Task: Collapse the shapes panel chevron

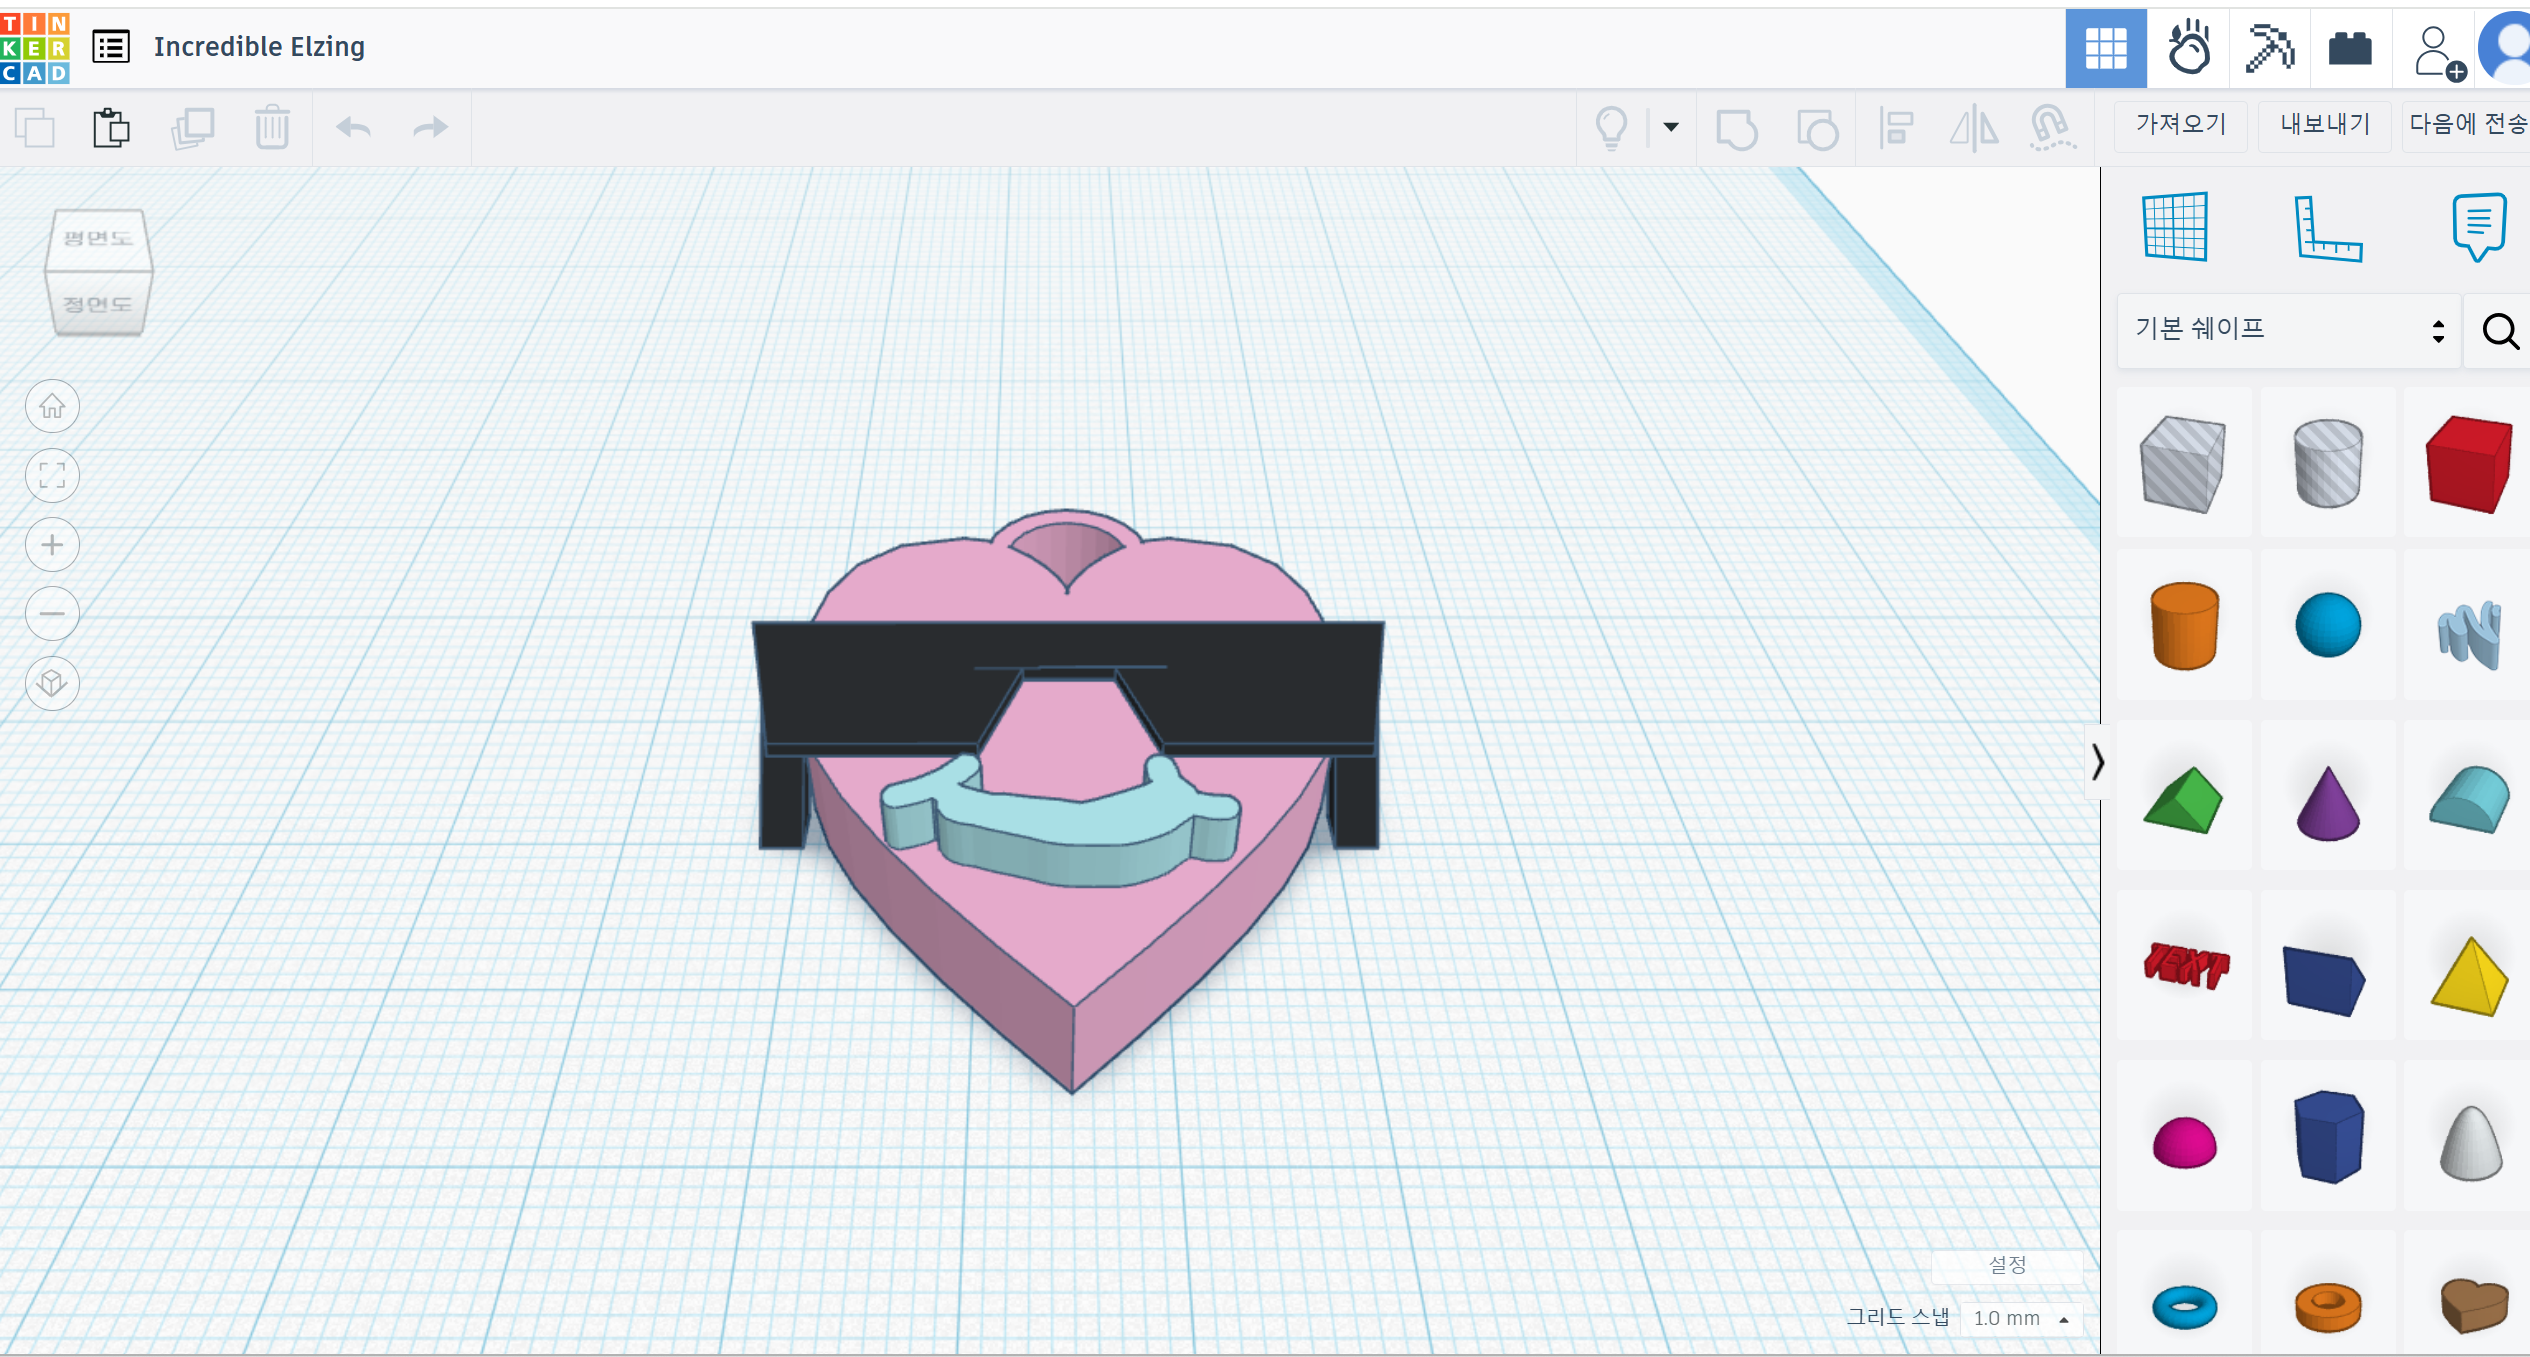Action: point(2097,762)
